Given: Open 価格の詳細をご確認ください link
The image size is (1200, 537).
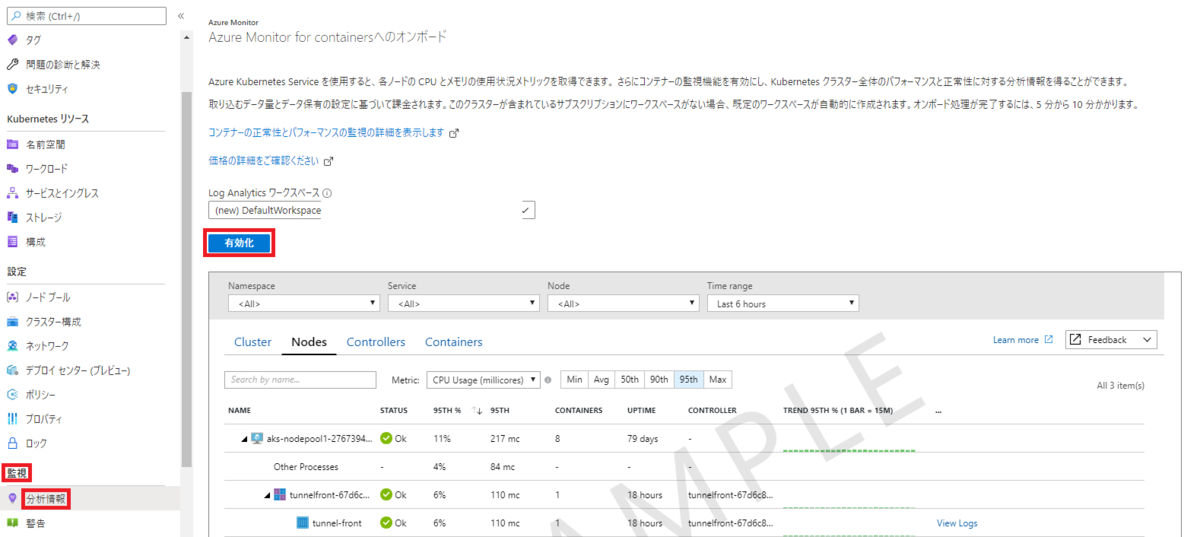Looking at the screenshot, I should pyautogui.click(x=264, y=160).
